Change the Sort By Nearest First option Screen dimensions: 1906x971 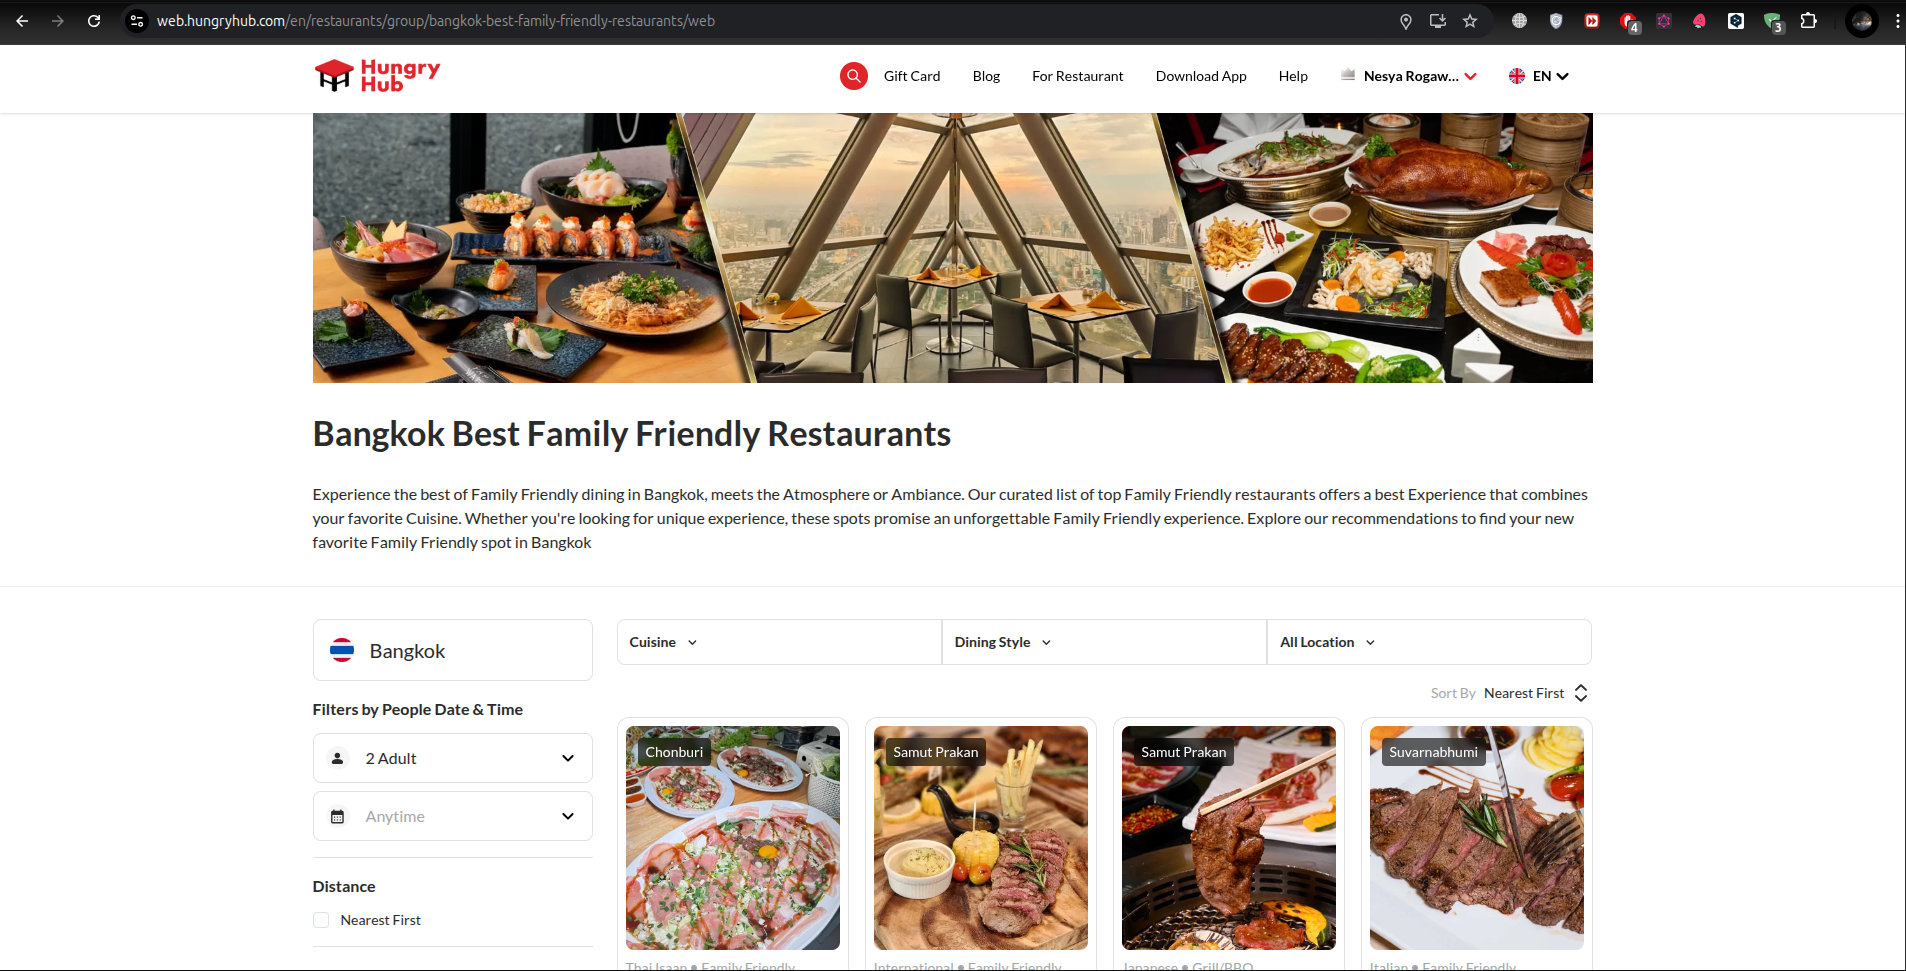(x=1534, y=693)
